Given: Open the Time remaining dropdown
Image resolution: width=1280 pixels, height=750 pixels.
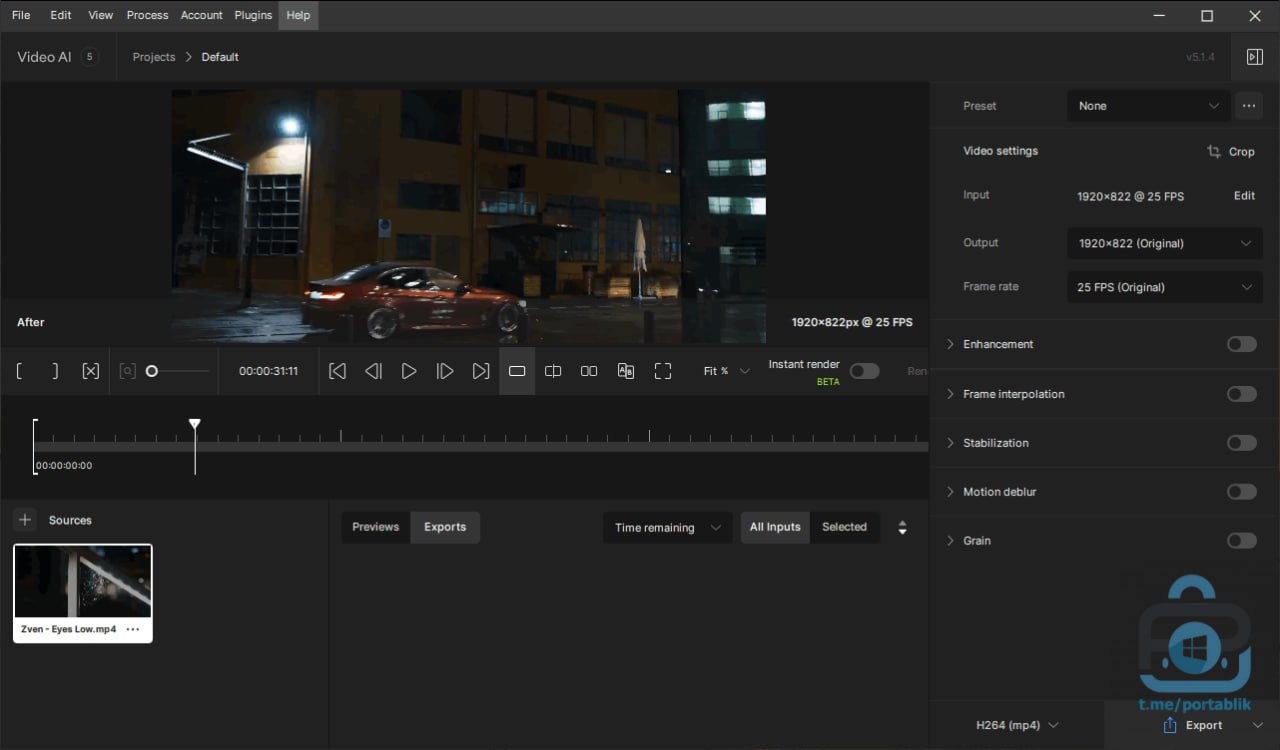Looking at the screenshot, I should (x=667, y=528).
